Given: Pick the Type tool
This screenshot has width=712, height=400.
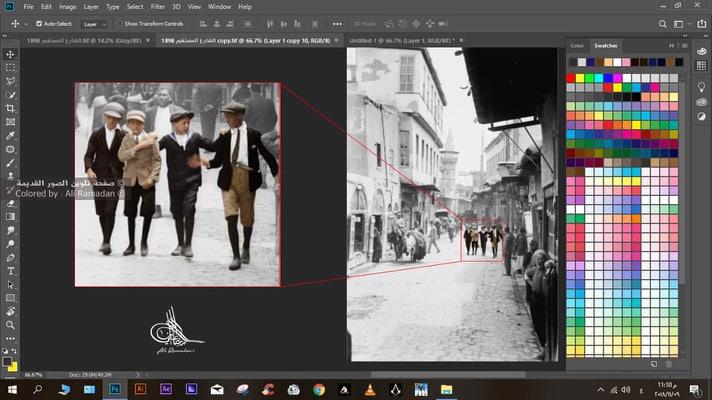Looking at the screenshot, I should coord(11,271).
